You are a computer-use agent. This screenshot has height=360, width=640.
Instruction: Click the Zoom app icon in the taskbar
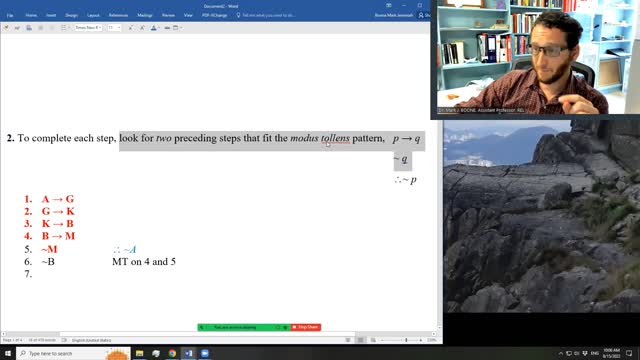click(x=205, y=353)
